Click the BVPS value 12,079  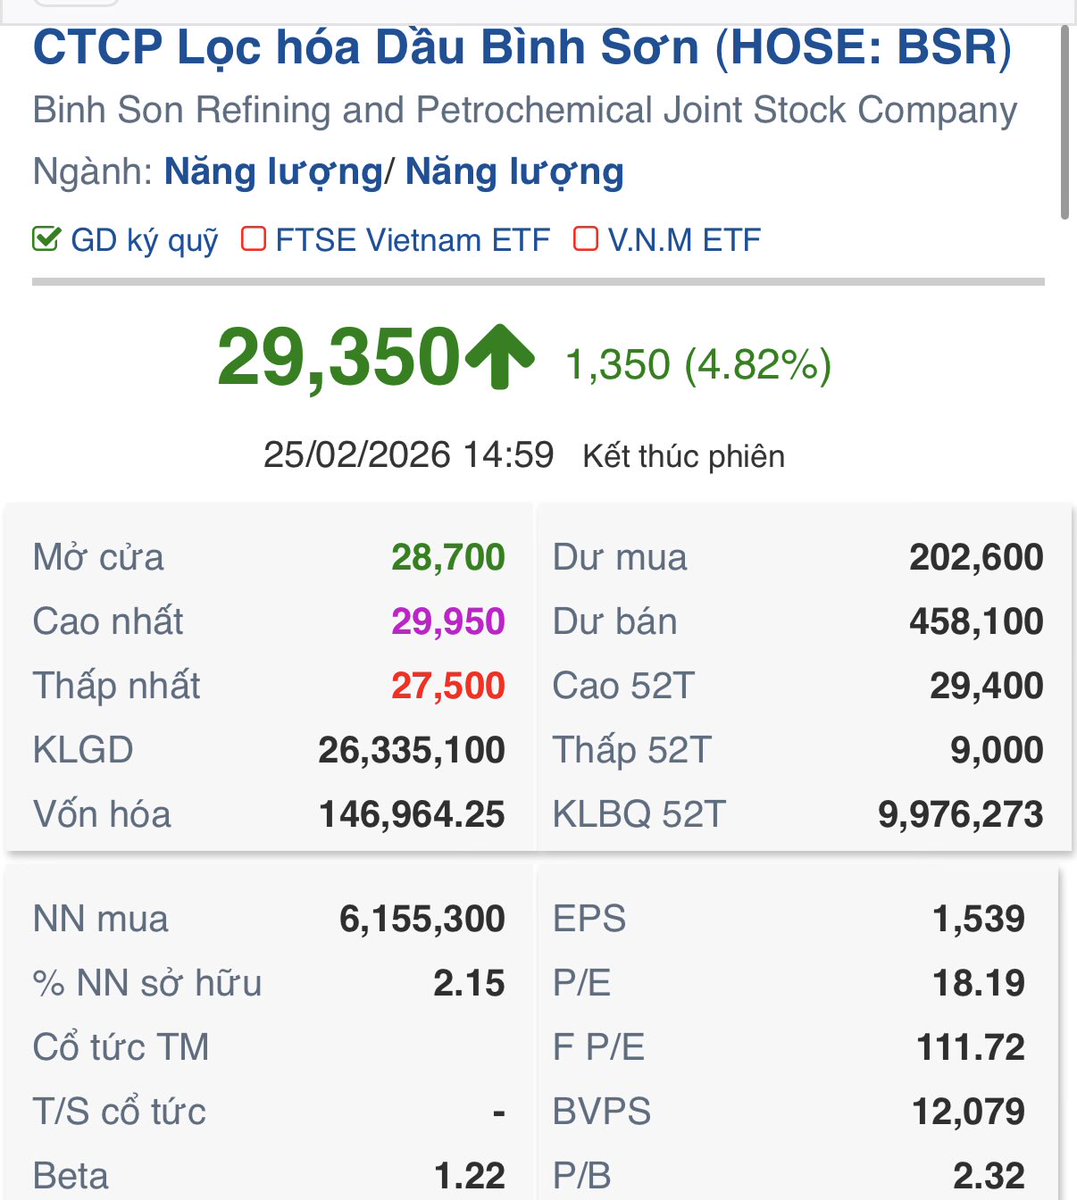[968, 1111]
